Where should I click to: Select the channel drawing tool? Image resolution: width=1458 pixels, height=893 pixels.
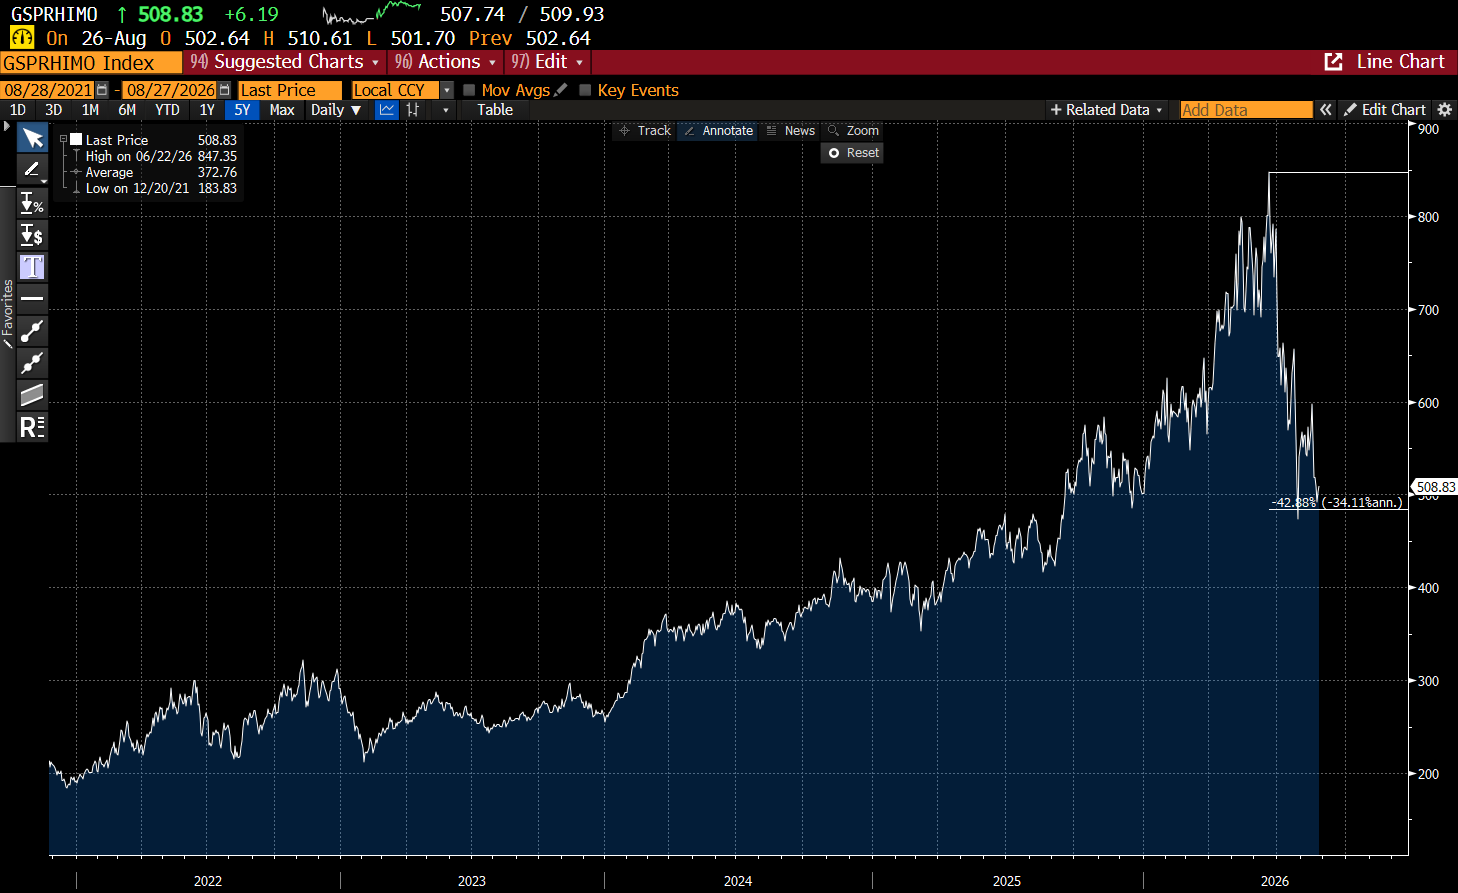[32, 395]
